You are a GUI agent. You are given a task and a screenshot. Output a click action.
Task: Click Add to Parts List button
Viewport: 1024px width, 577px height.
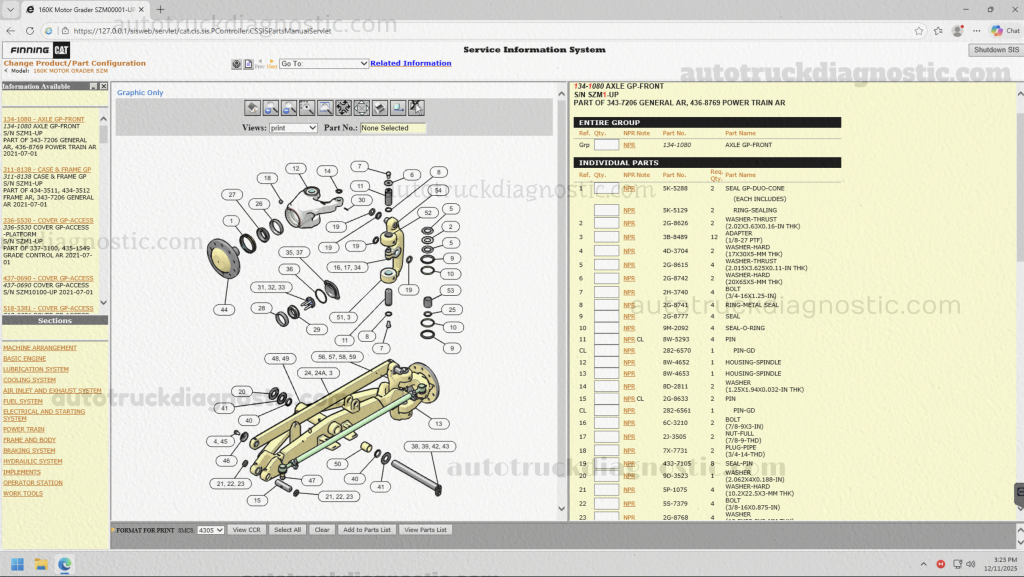coord(366,530)
